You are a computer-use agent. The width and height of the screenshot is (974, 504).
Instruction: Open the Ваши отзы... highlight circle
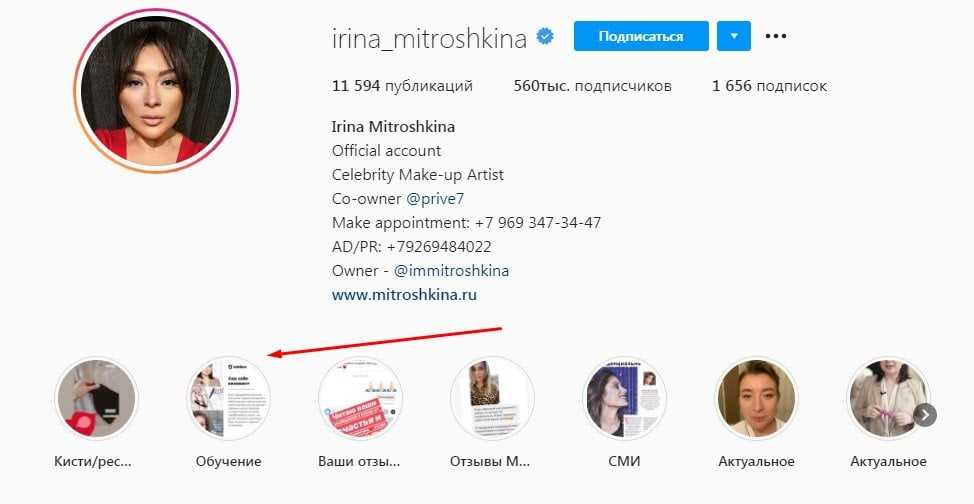tap(360, 398)
